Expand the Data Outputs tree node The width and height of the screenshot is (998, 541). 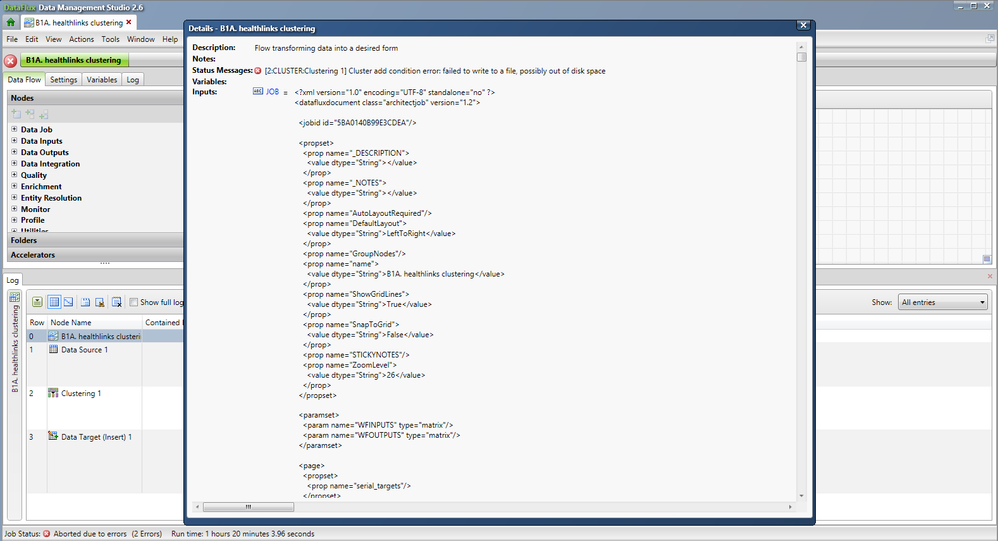(x=14, y=152)
